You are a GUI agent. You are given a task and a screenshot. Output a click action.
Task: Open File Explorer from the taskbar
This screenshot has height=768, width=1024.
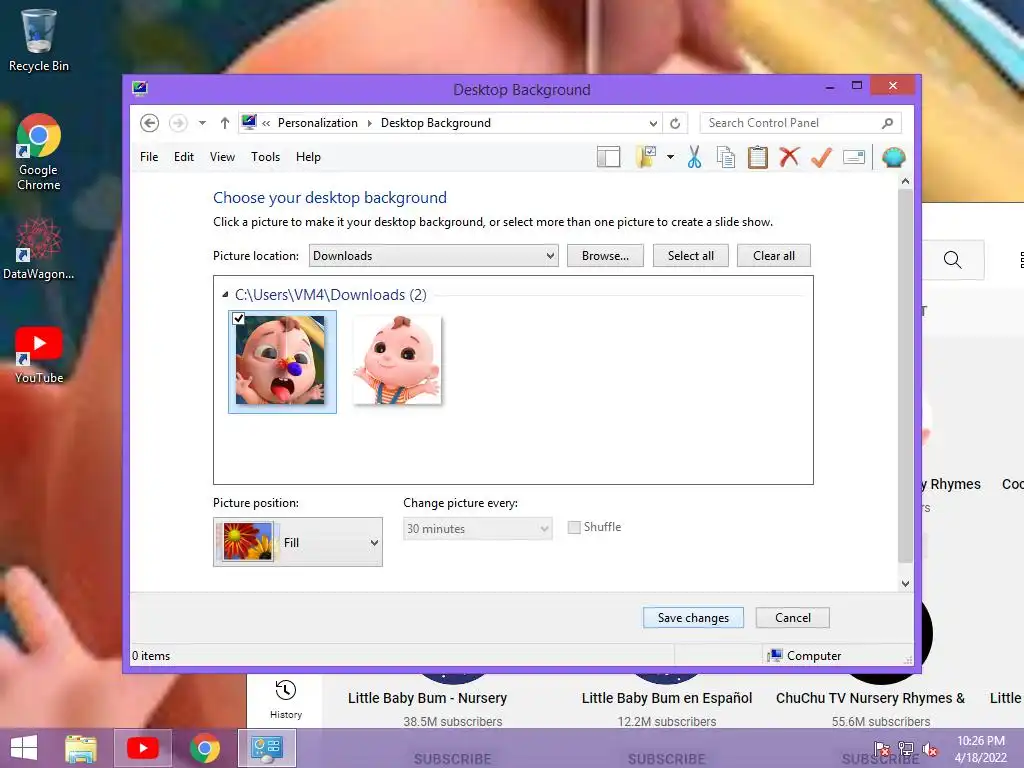click(81, 748)
